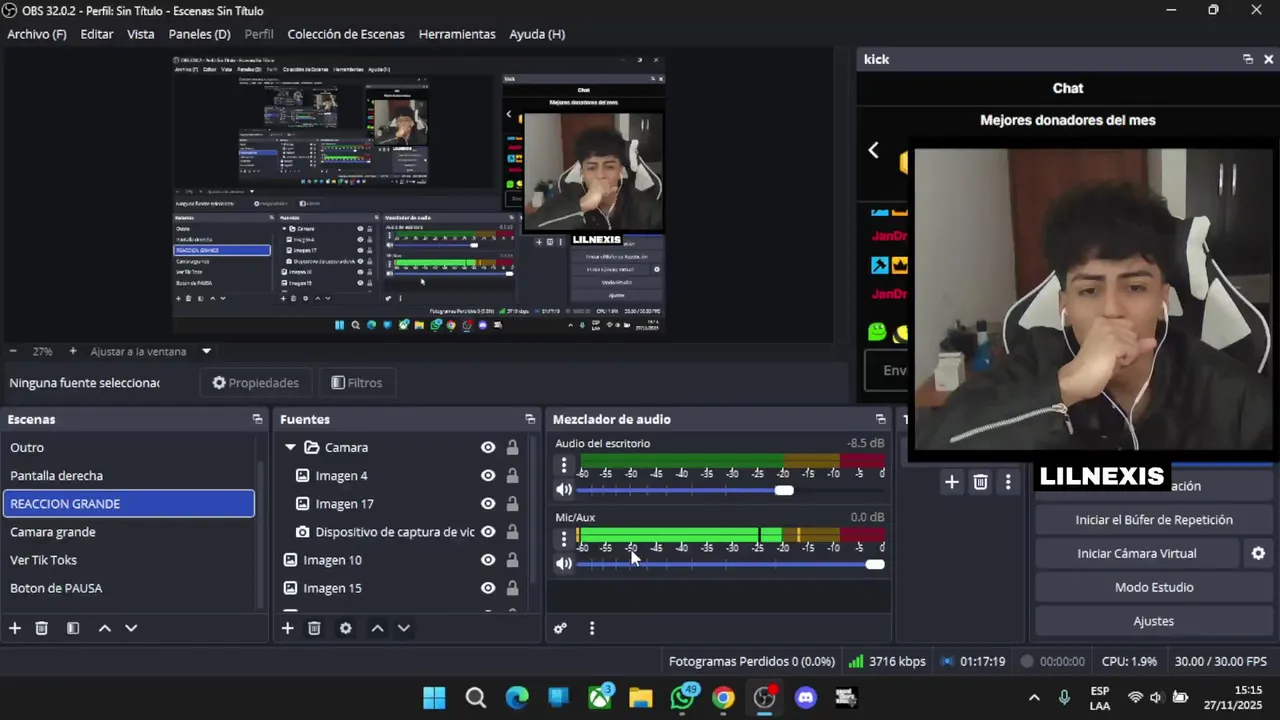Open Audio del escritorio options dots
This screenshot has width=1280, height=720.
click(x=564, y=465)
